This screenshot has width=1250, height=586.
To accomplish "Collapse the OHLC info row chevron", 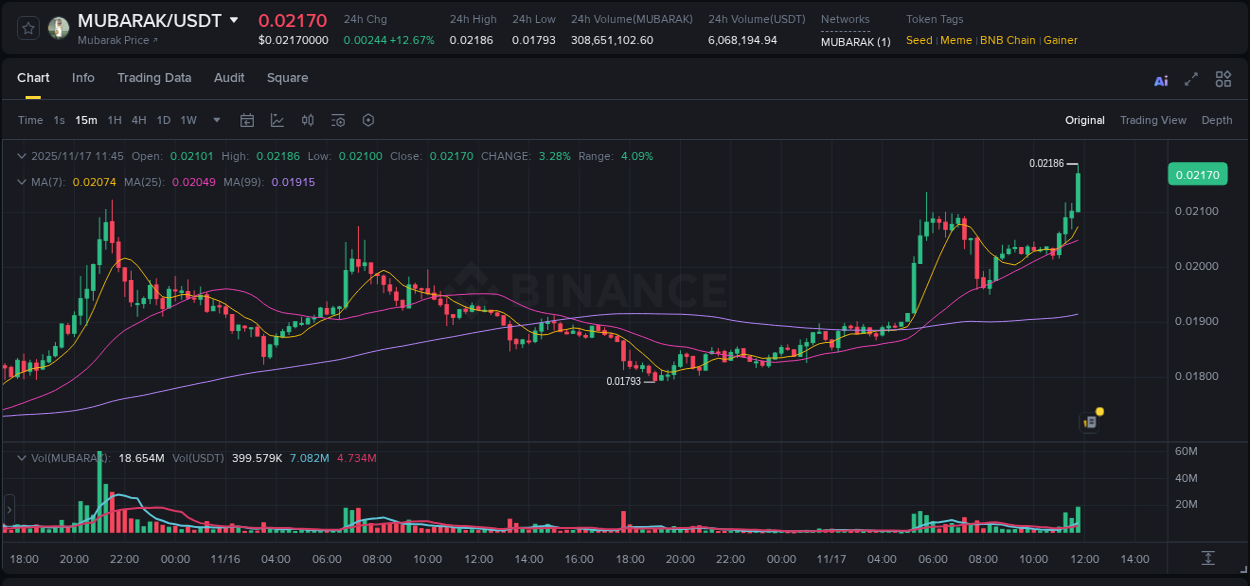I will pyautogui.click(x=22, y=156).
